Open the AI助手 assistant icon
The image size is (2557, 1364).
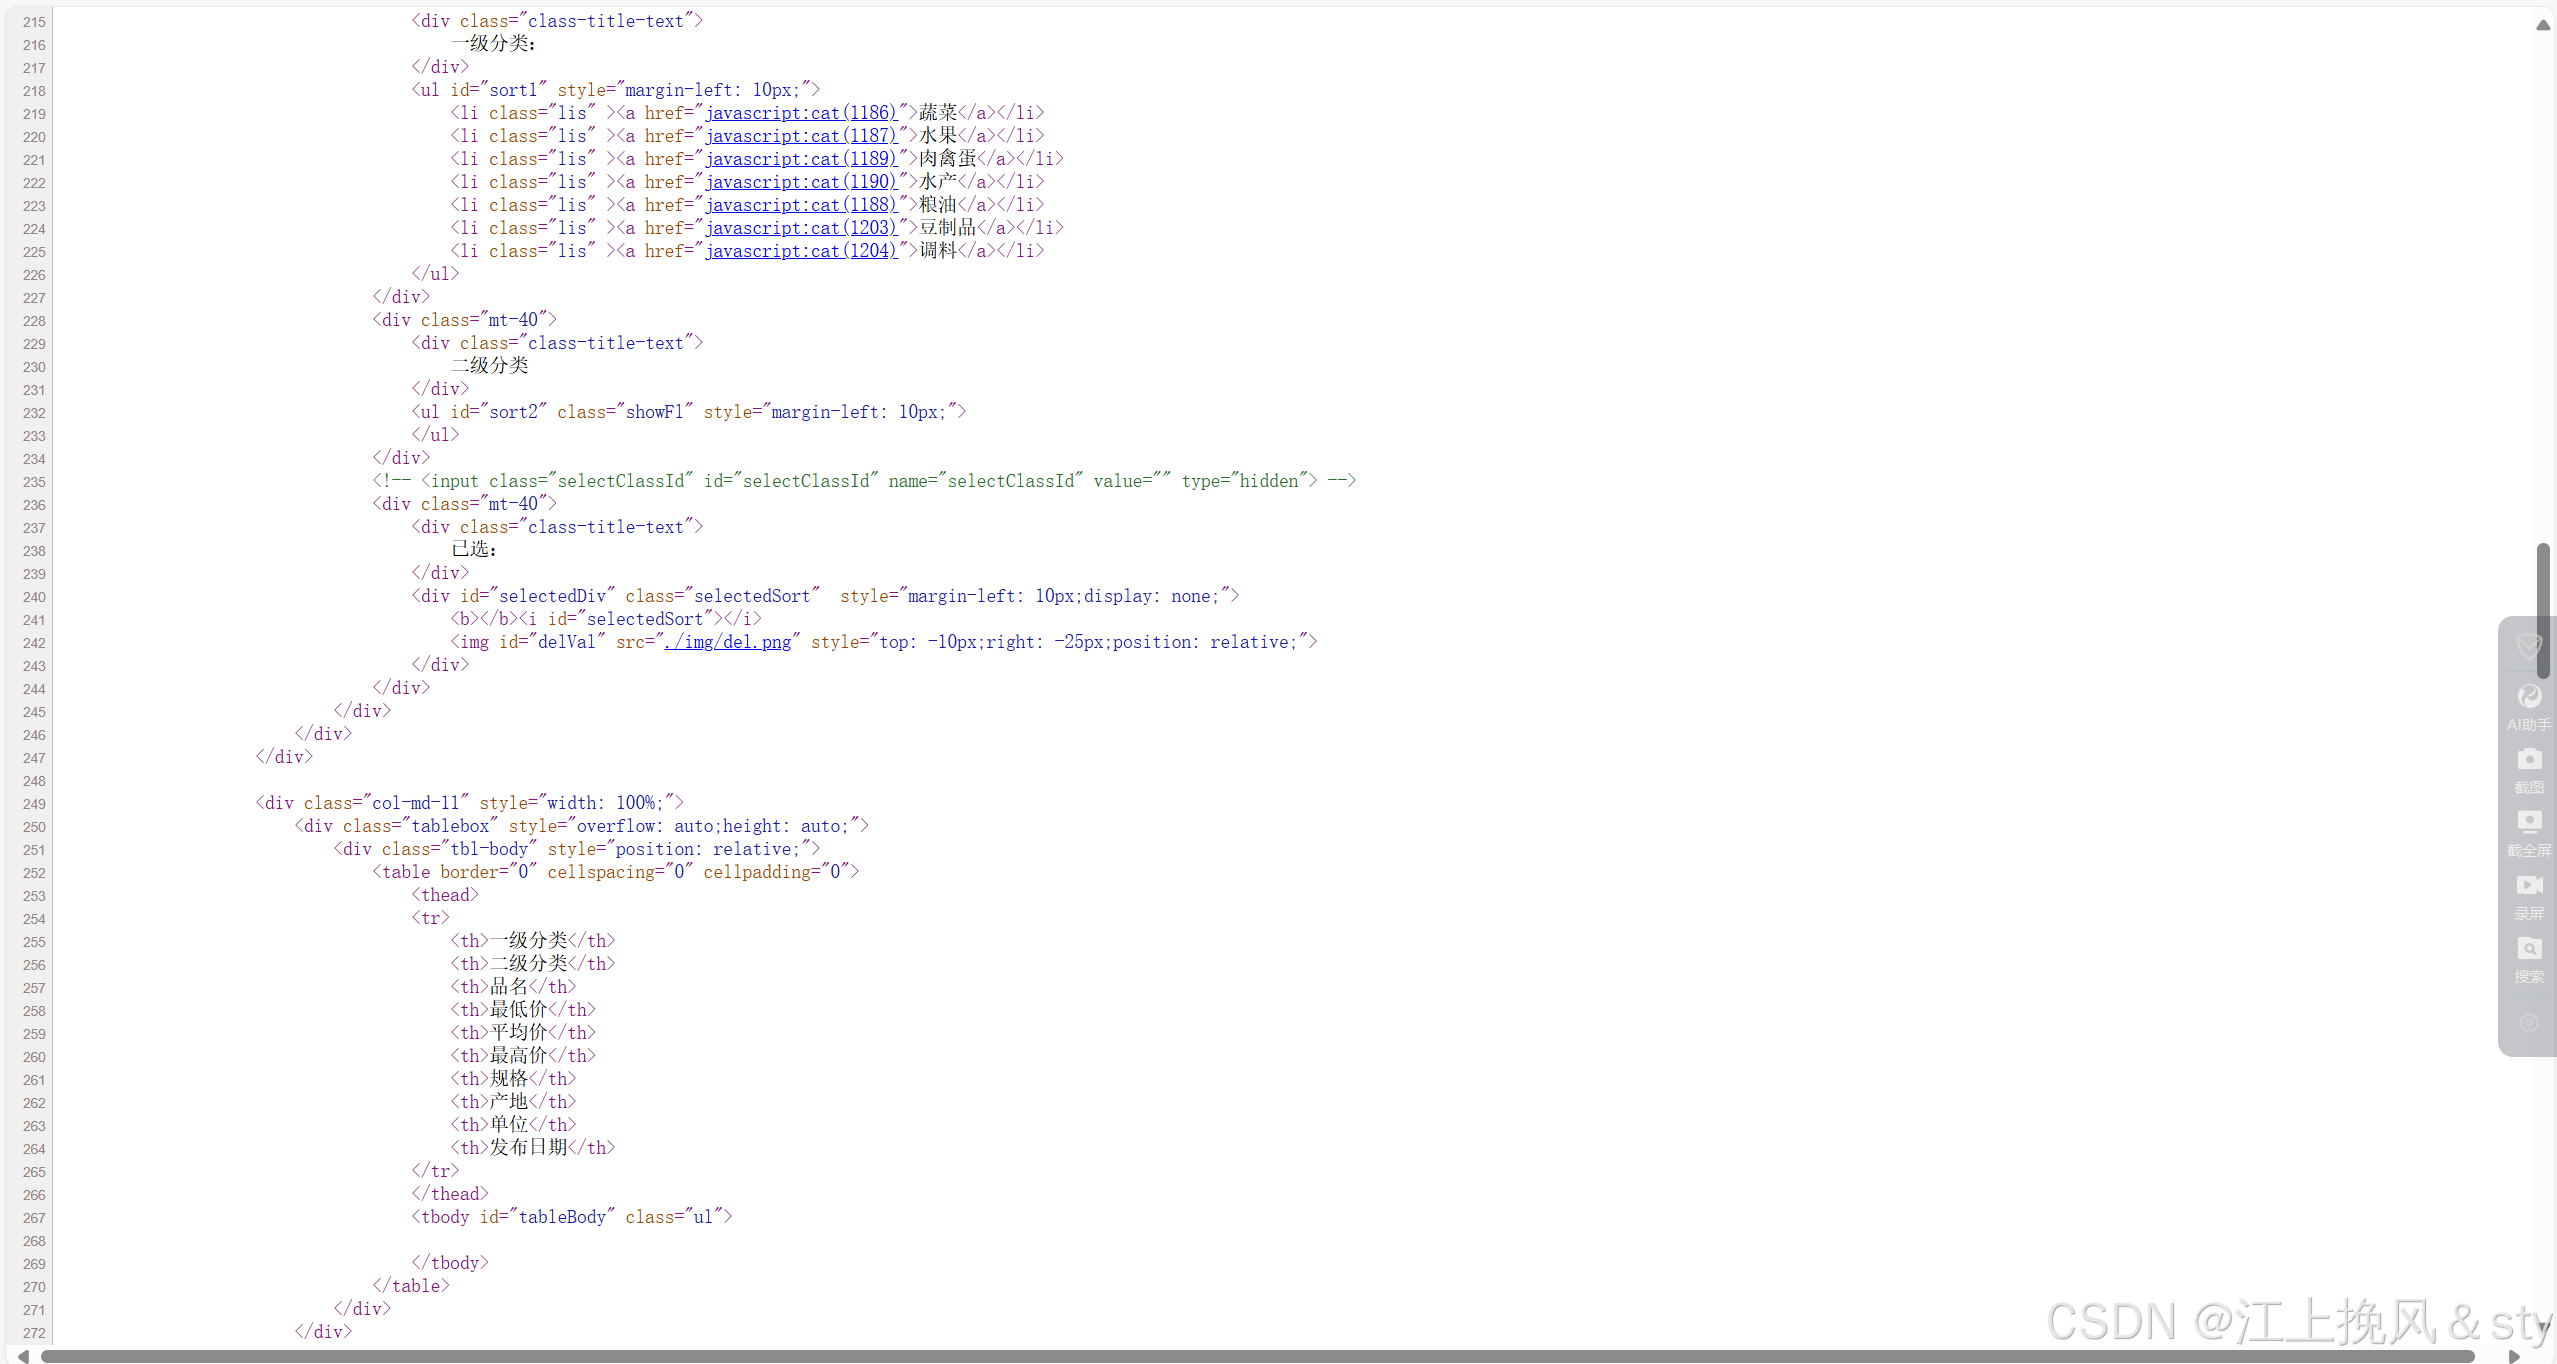pos(2529,697)
